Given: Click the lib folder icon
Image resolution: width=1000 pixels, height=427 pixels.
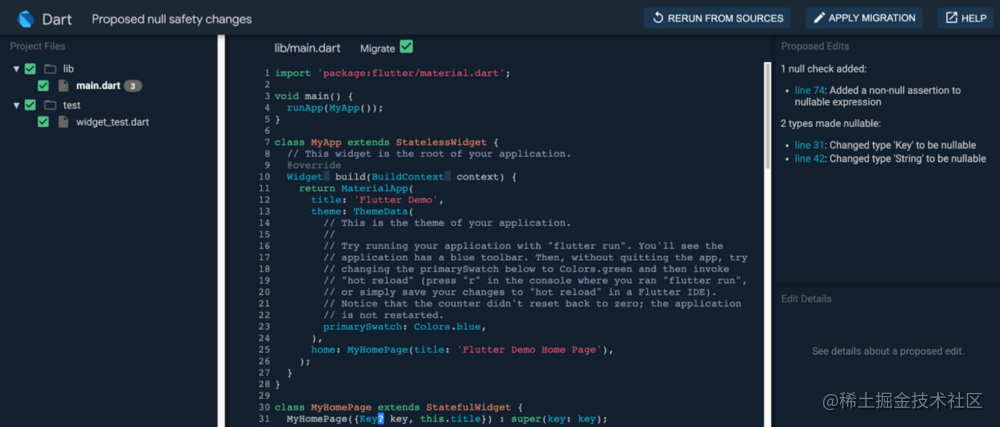Looking at the screenshot, I should point(50,69).
